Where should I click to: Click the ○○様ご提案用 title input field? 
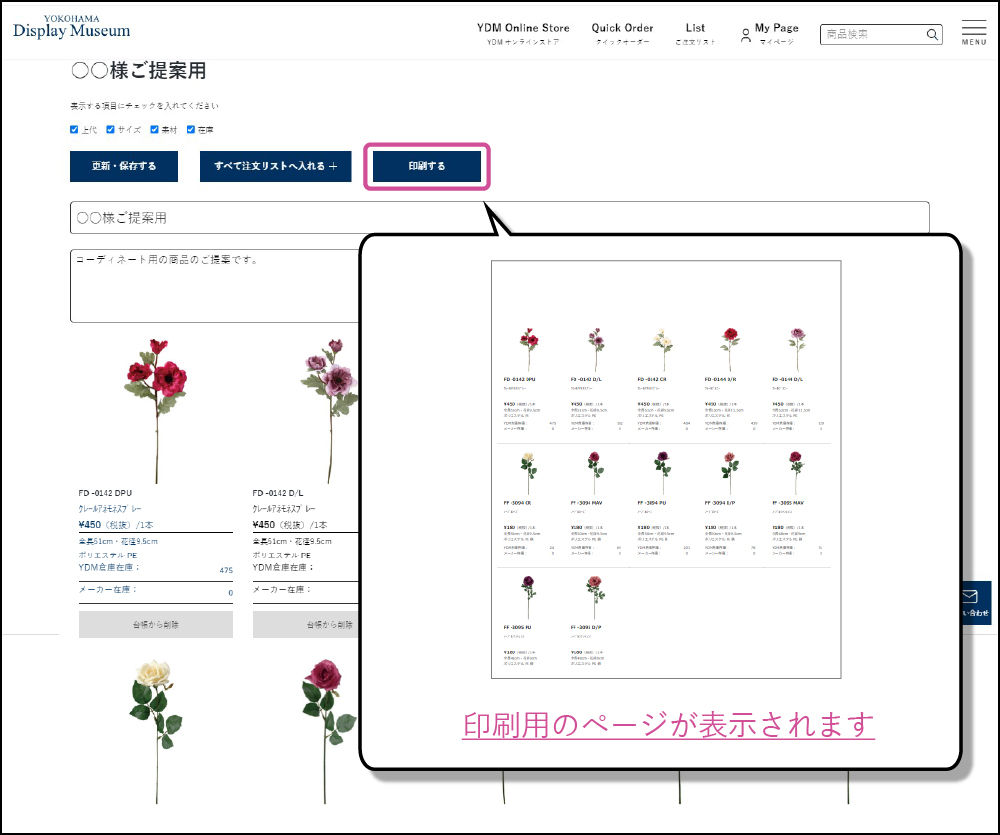pyautogui.click(x=500, y=218)
